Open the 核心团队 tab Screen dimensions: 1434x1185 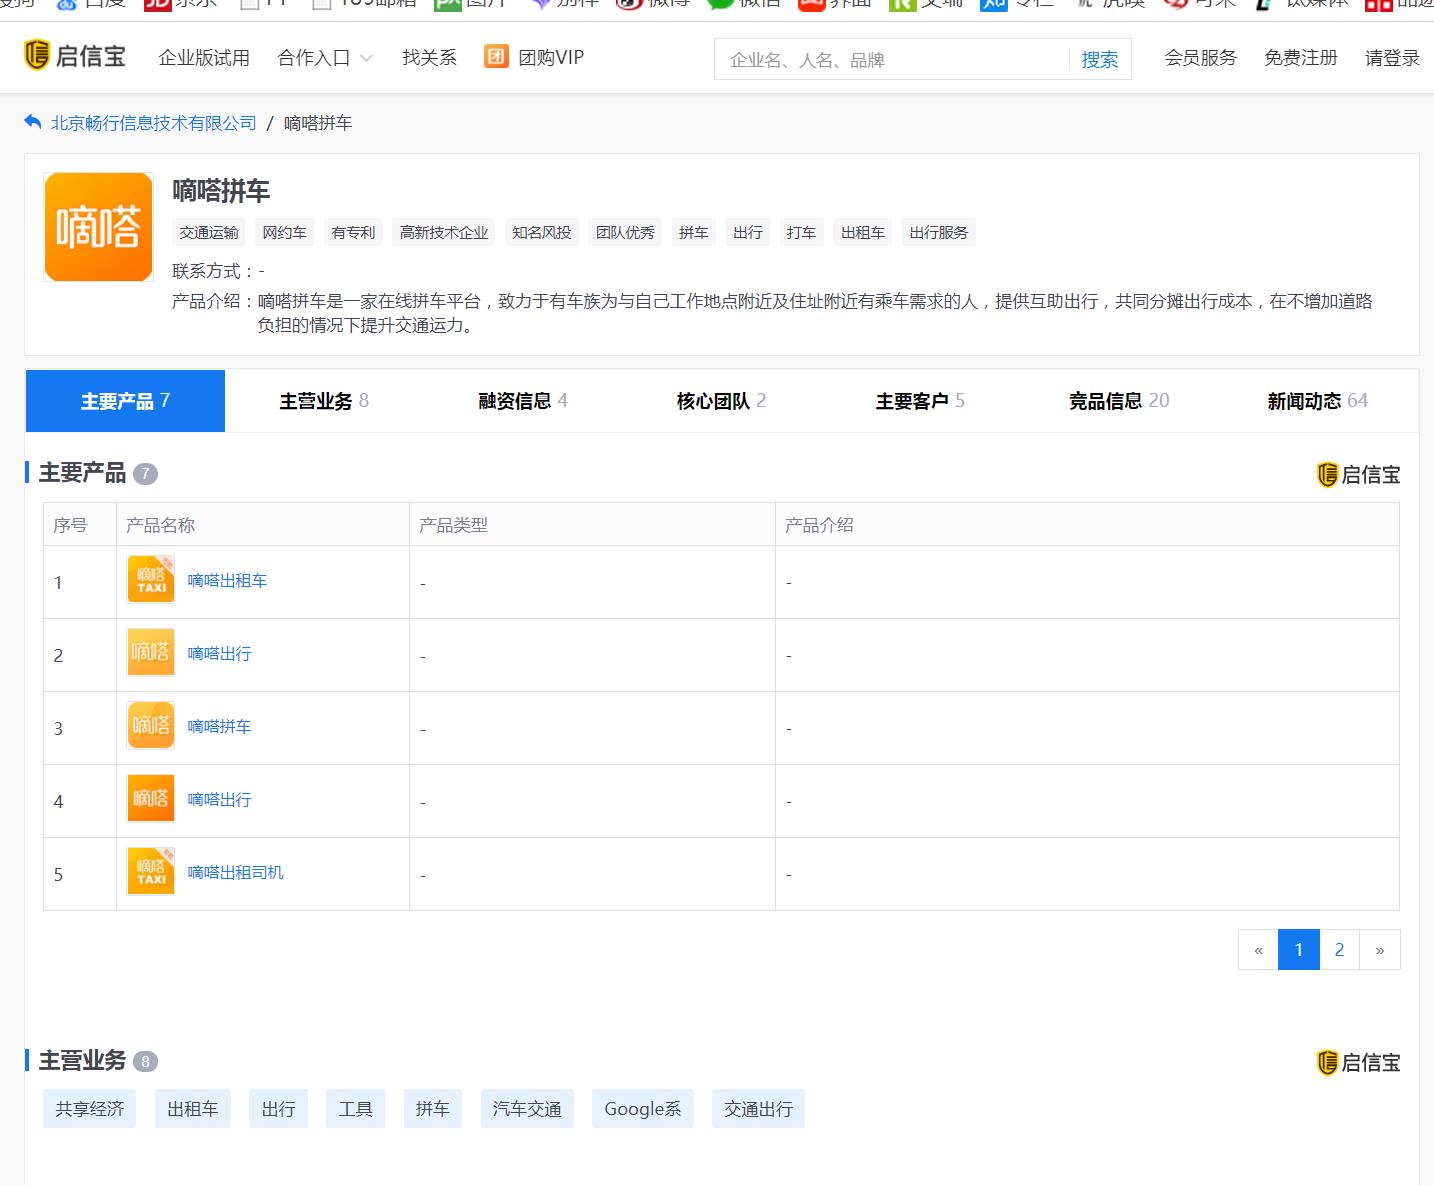(721, 401)
